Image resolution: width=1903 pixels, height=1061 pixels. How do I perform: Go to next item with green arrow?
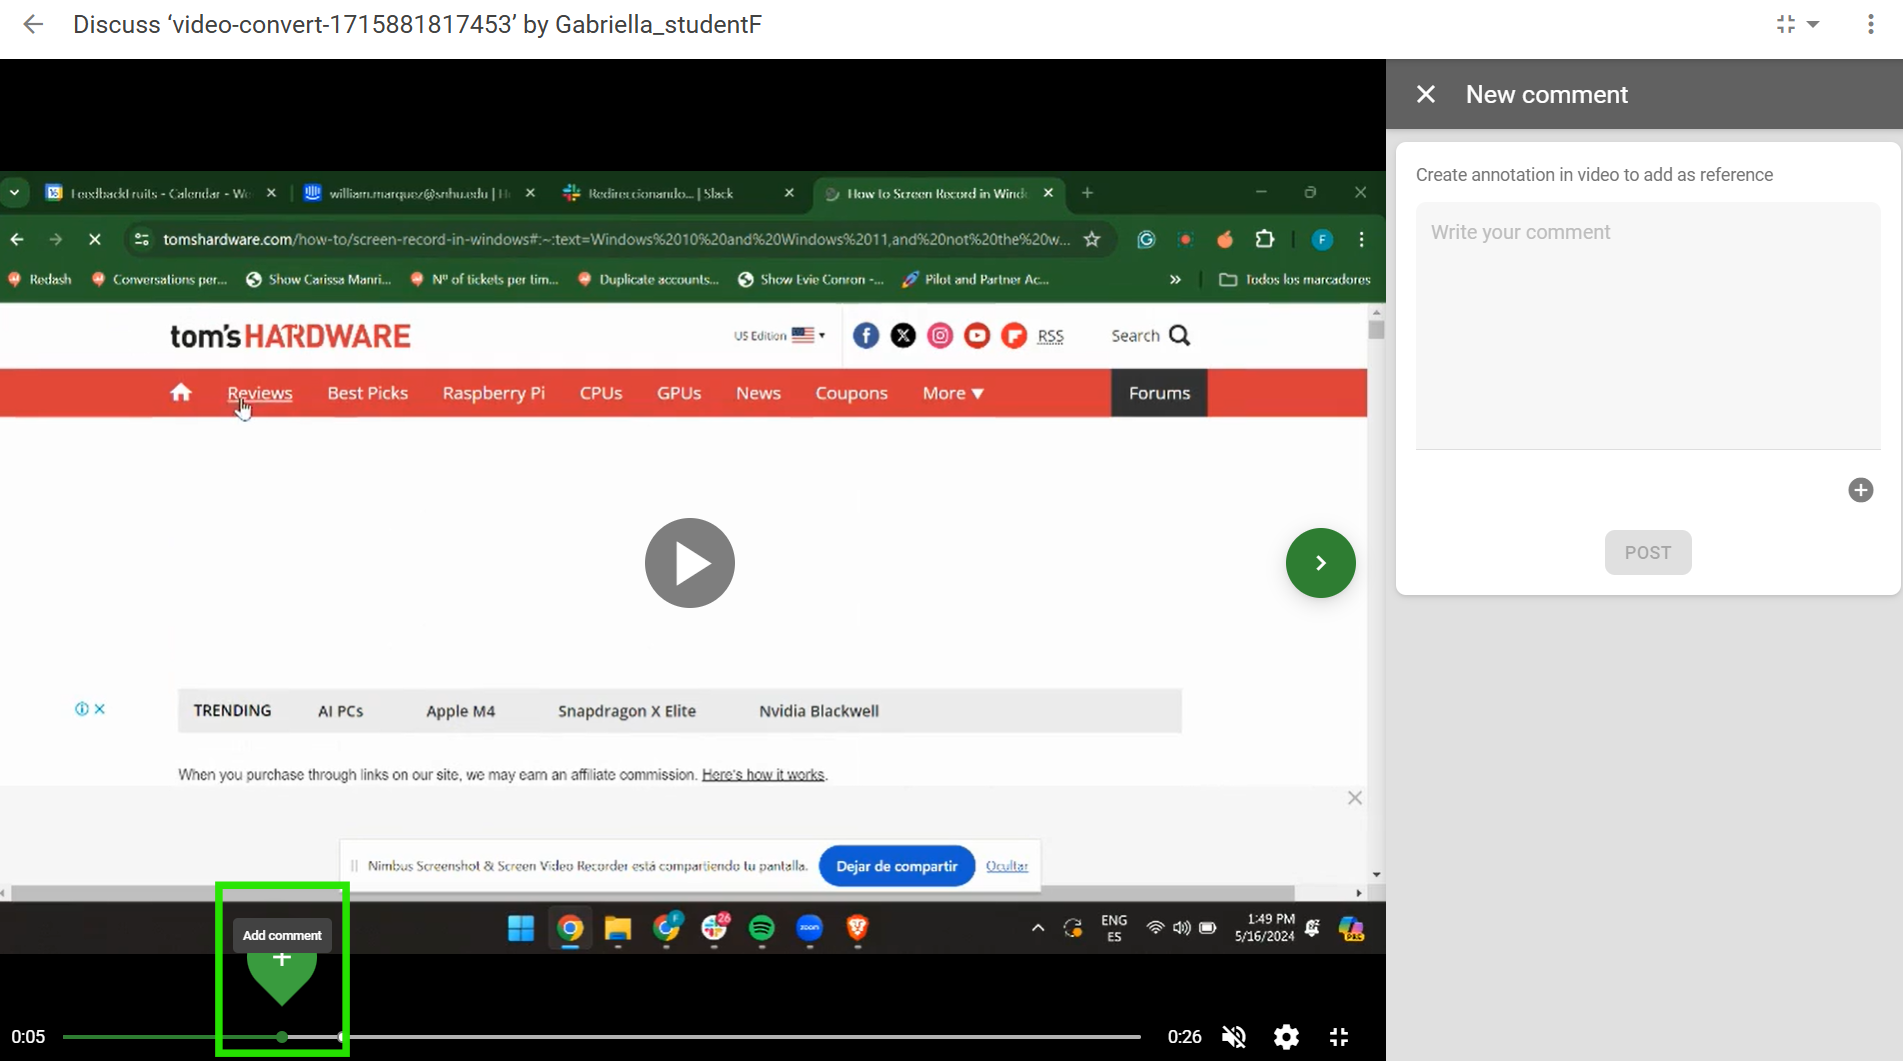tap(1320, 563)
